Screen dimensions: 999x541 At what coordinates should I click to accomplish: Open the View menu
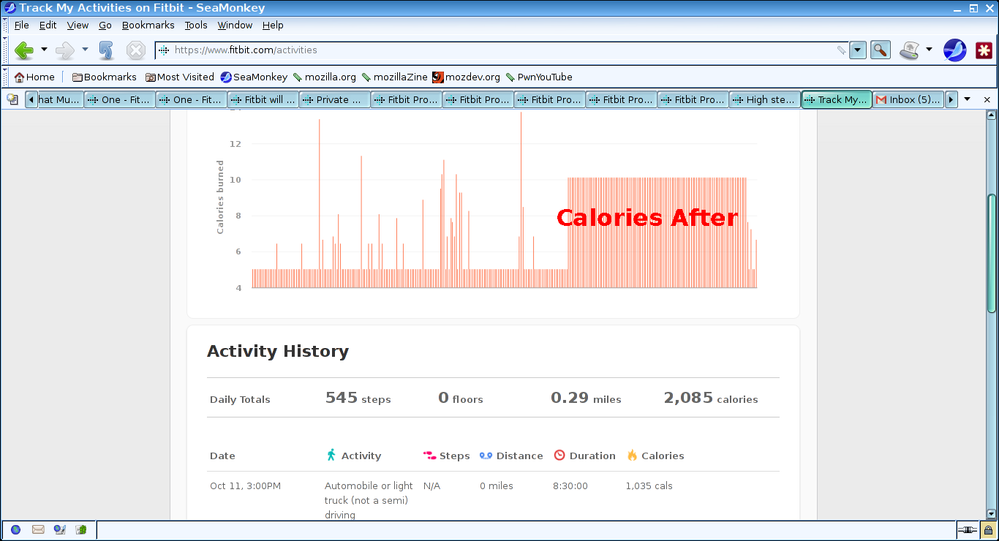[78, 25]
